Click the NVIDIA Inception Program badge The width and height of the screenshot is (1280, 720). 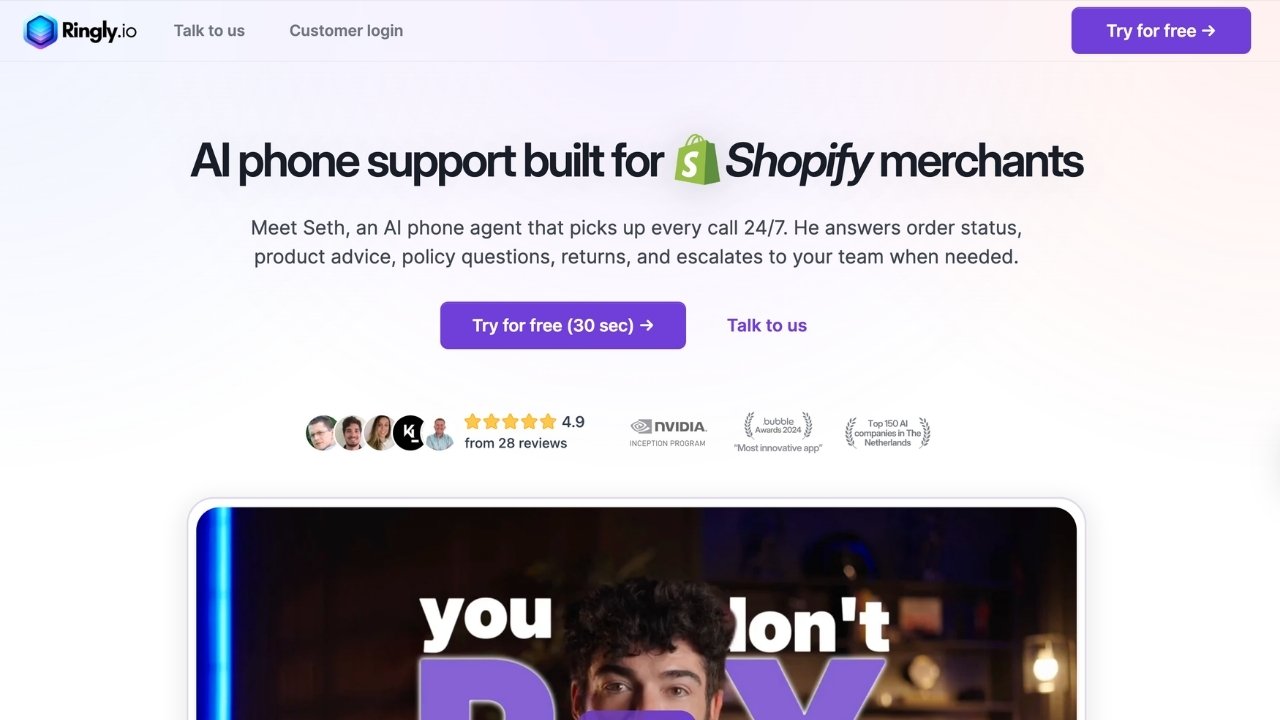tap(668, 432)
